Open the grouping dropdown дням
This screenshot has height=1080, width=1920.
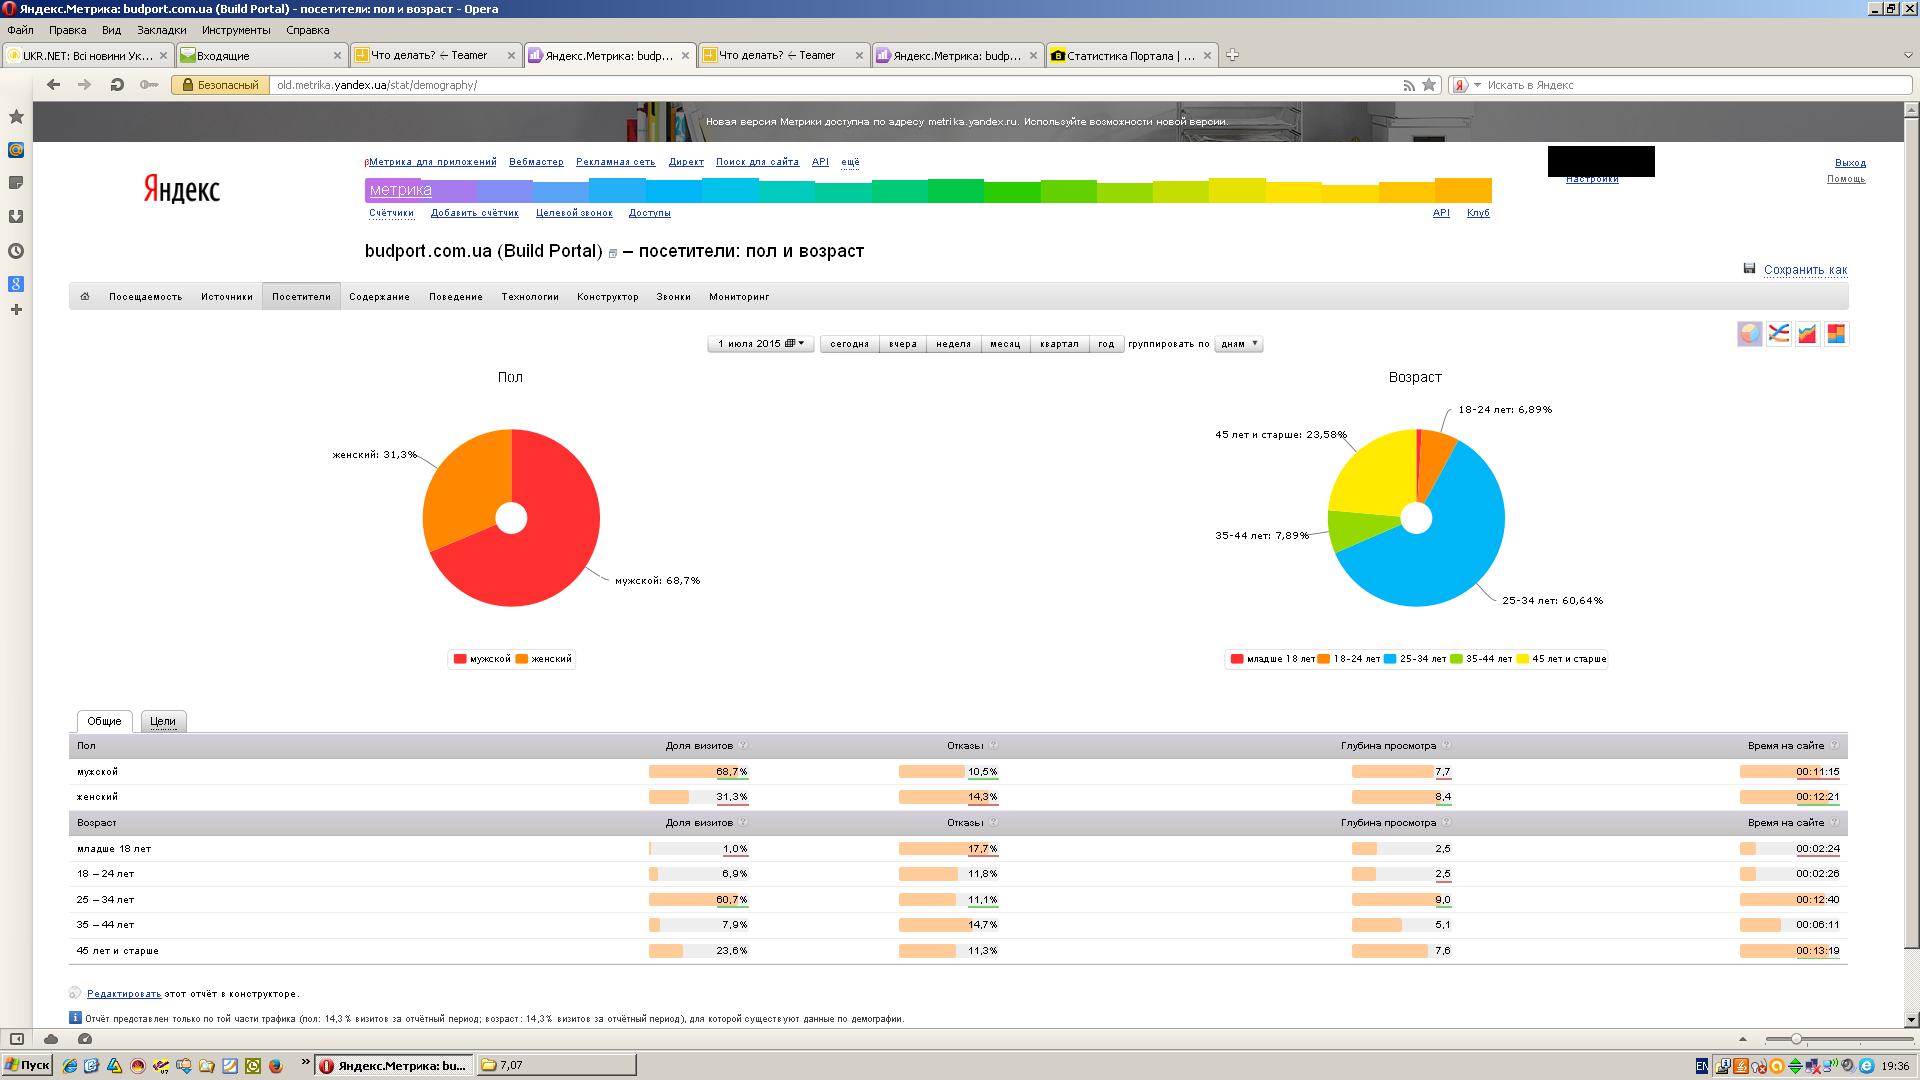pyautogui.click(x=1239, y=344)
